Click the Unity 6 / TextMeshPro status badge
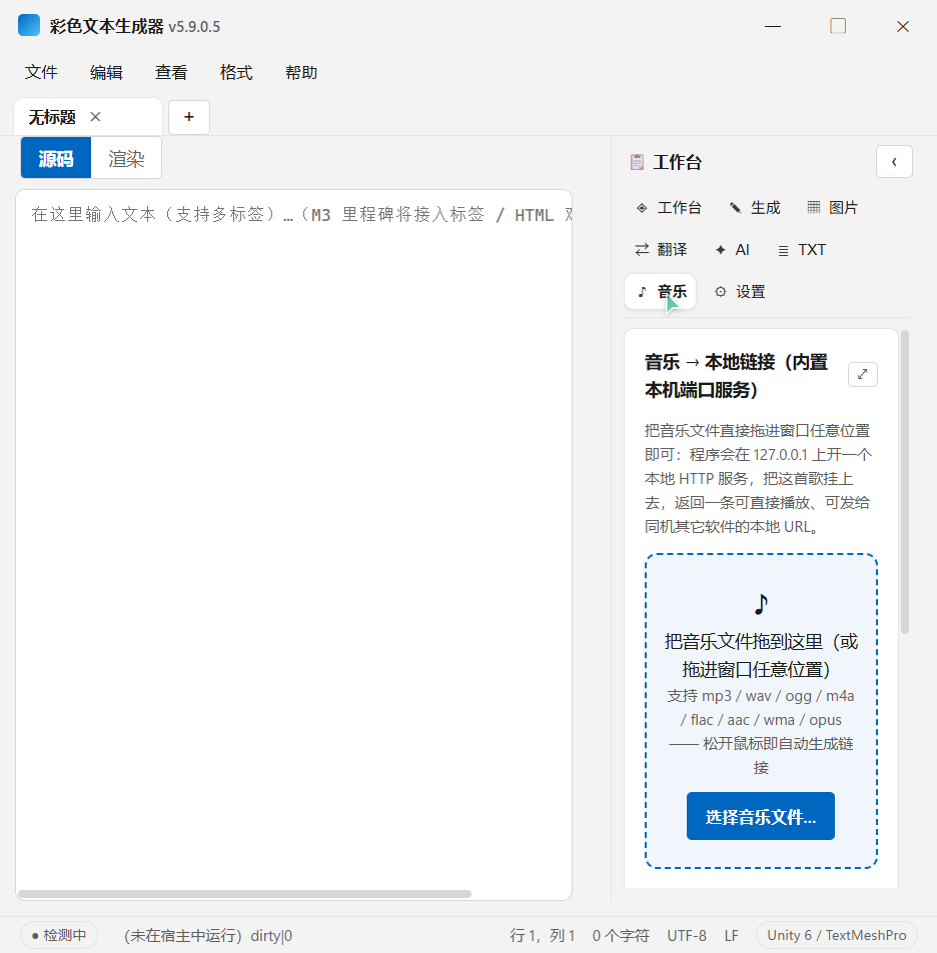937x953 pixels. [837, 935]
